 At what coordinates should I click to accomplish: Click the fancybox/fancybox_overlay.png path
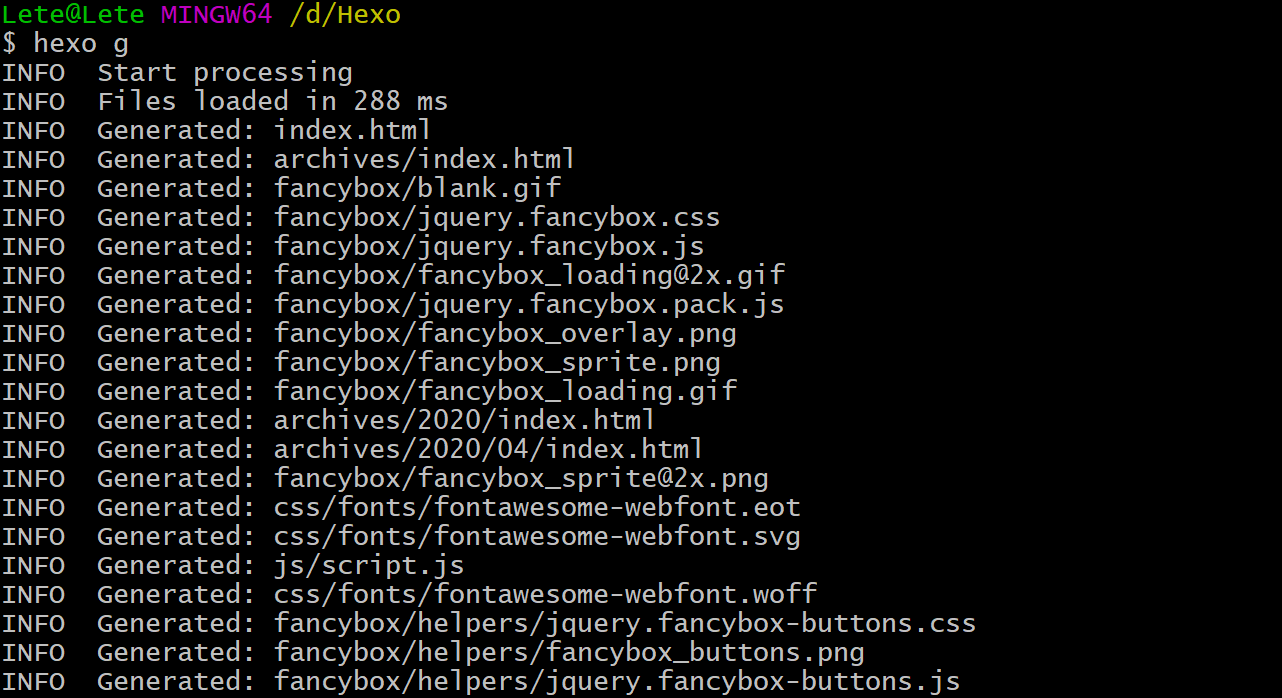pyautogui.click(x=505, y=334)
